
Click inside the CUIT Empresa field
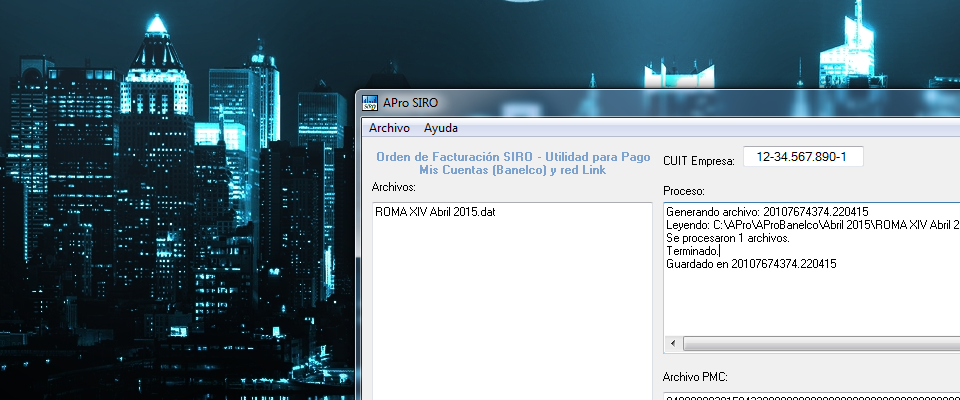(802, 158)
